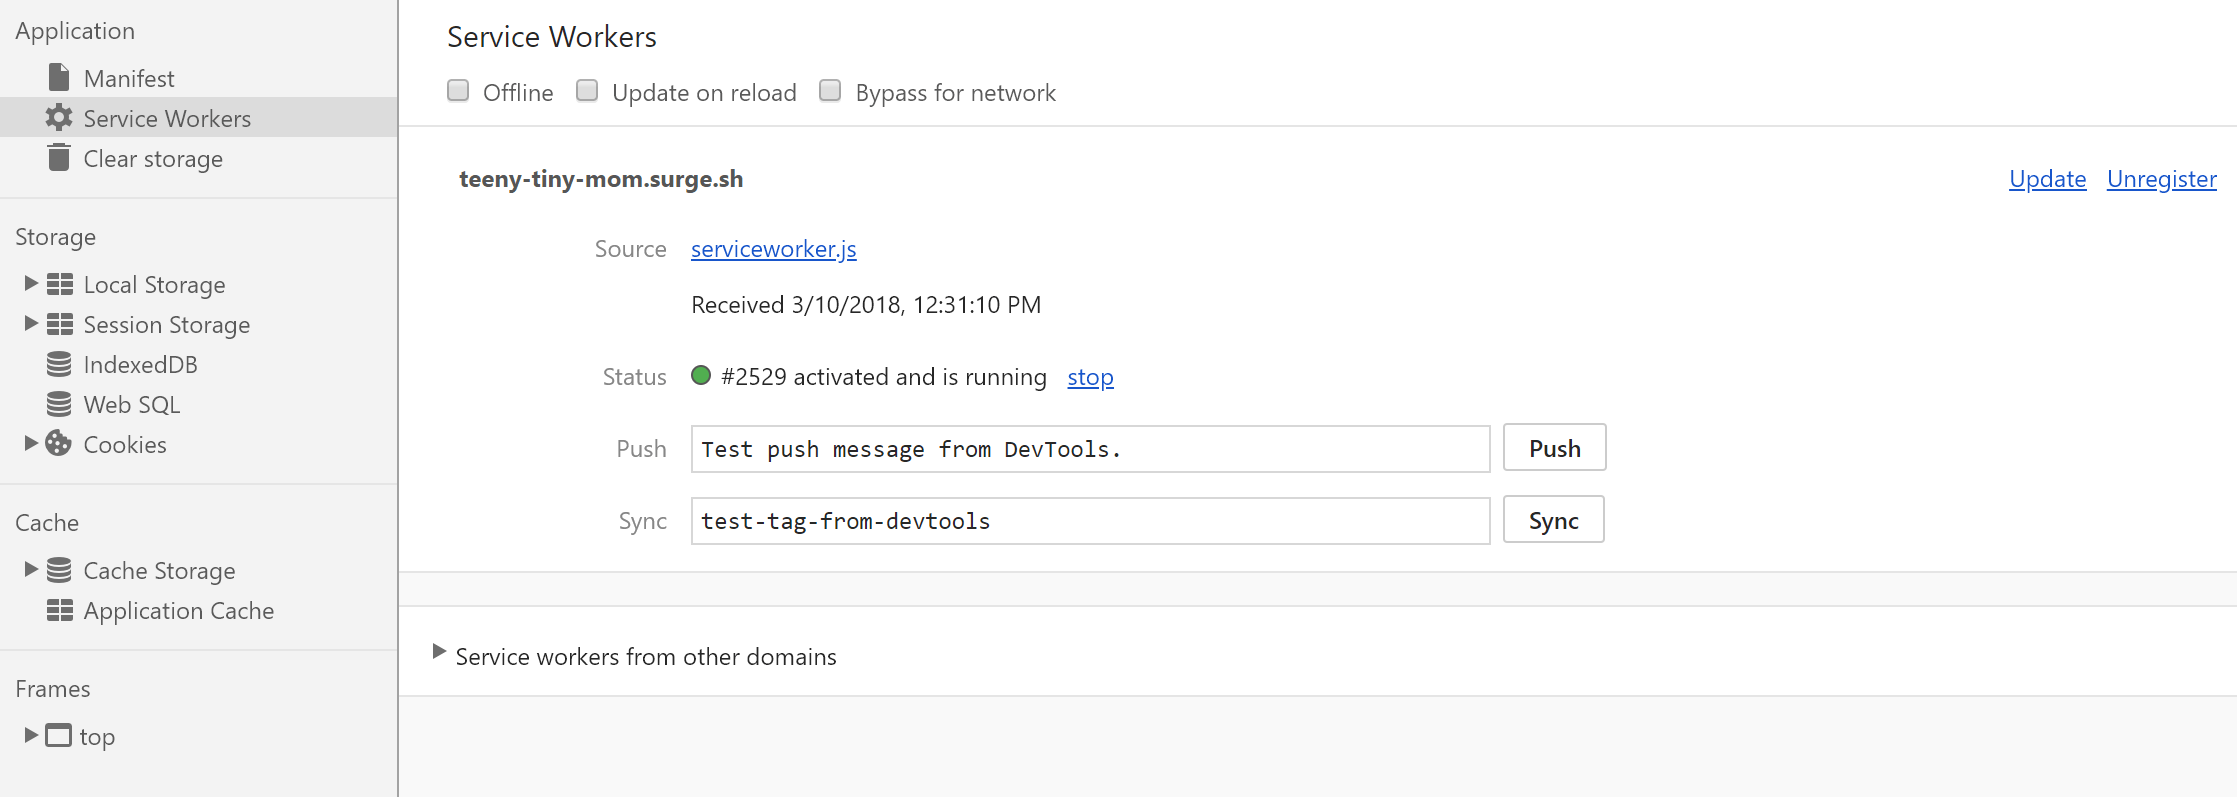This screenshot has height=797, width=2237.
Task: Click the Service Workers gear icon
Action: pyautogui.click(x=59, y=118)
